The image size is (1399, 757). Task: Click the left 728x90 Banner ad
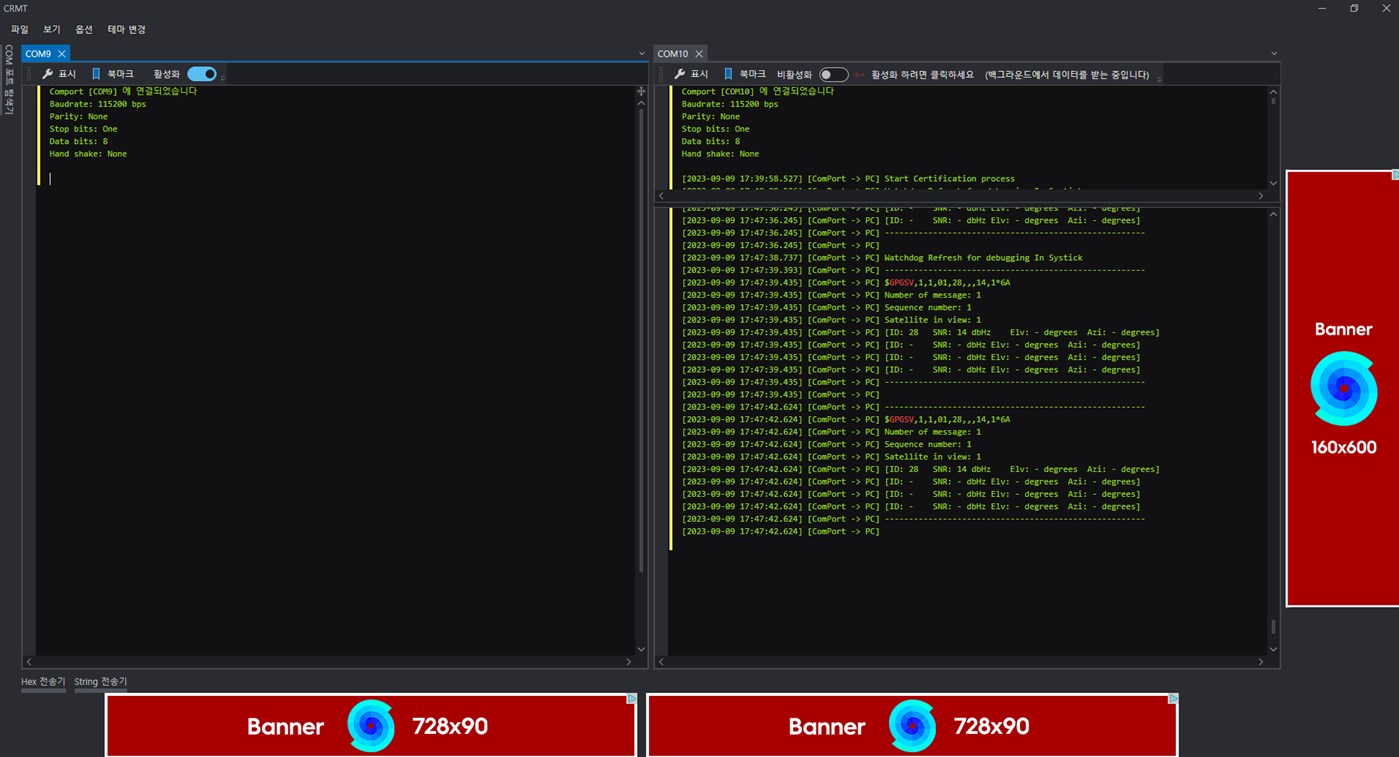coord(370,725)
